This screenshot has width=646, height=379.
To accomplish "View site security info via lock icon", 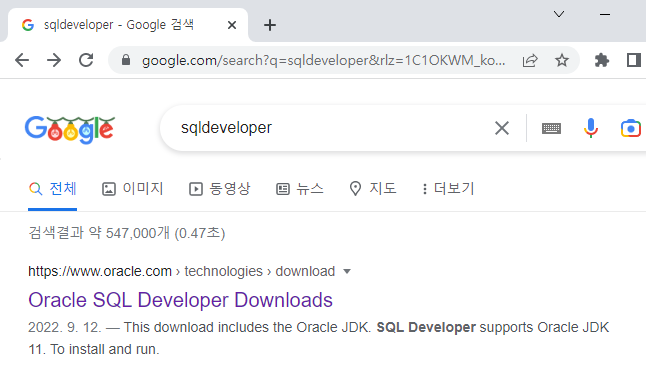I will (x=126, y=60).
